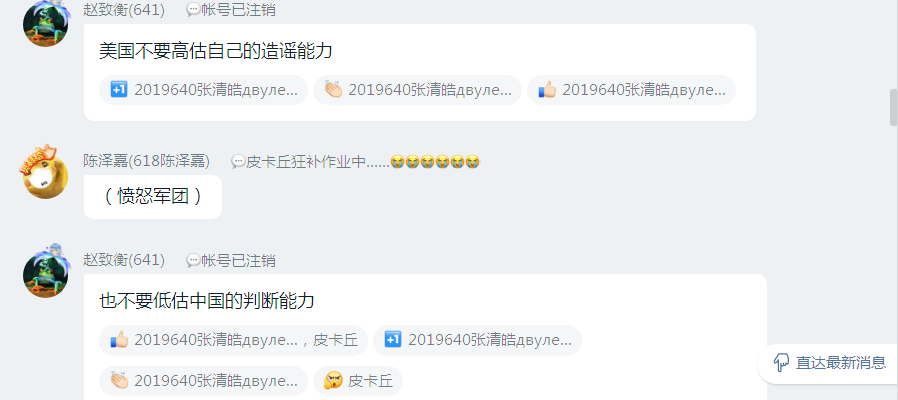Click the +1 reaction on the first message
898x400 pixels.
pos(203,90)
